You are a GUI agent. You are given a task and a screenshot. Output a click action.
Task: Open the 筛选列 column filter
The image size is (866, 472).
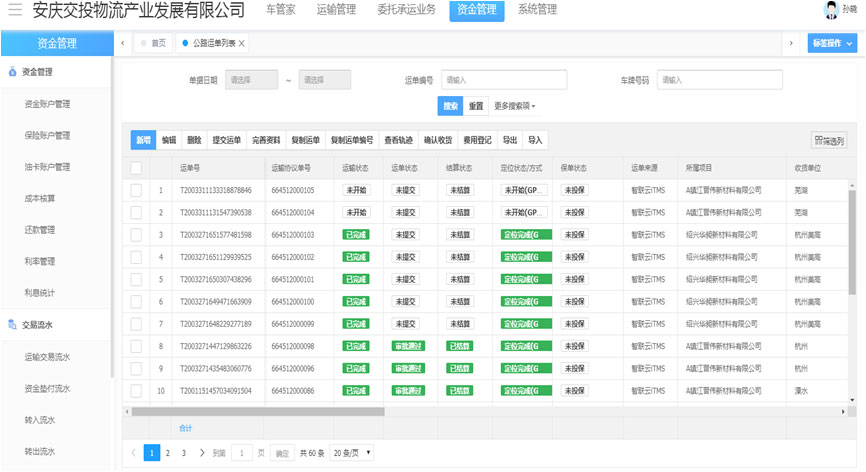coord(829,140)
